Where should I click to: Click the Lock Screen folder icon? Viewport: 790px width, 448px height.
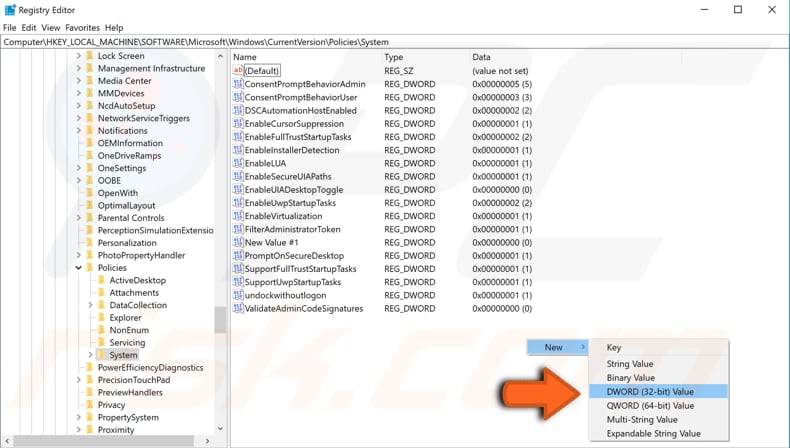pos(90,55)
